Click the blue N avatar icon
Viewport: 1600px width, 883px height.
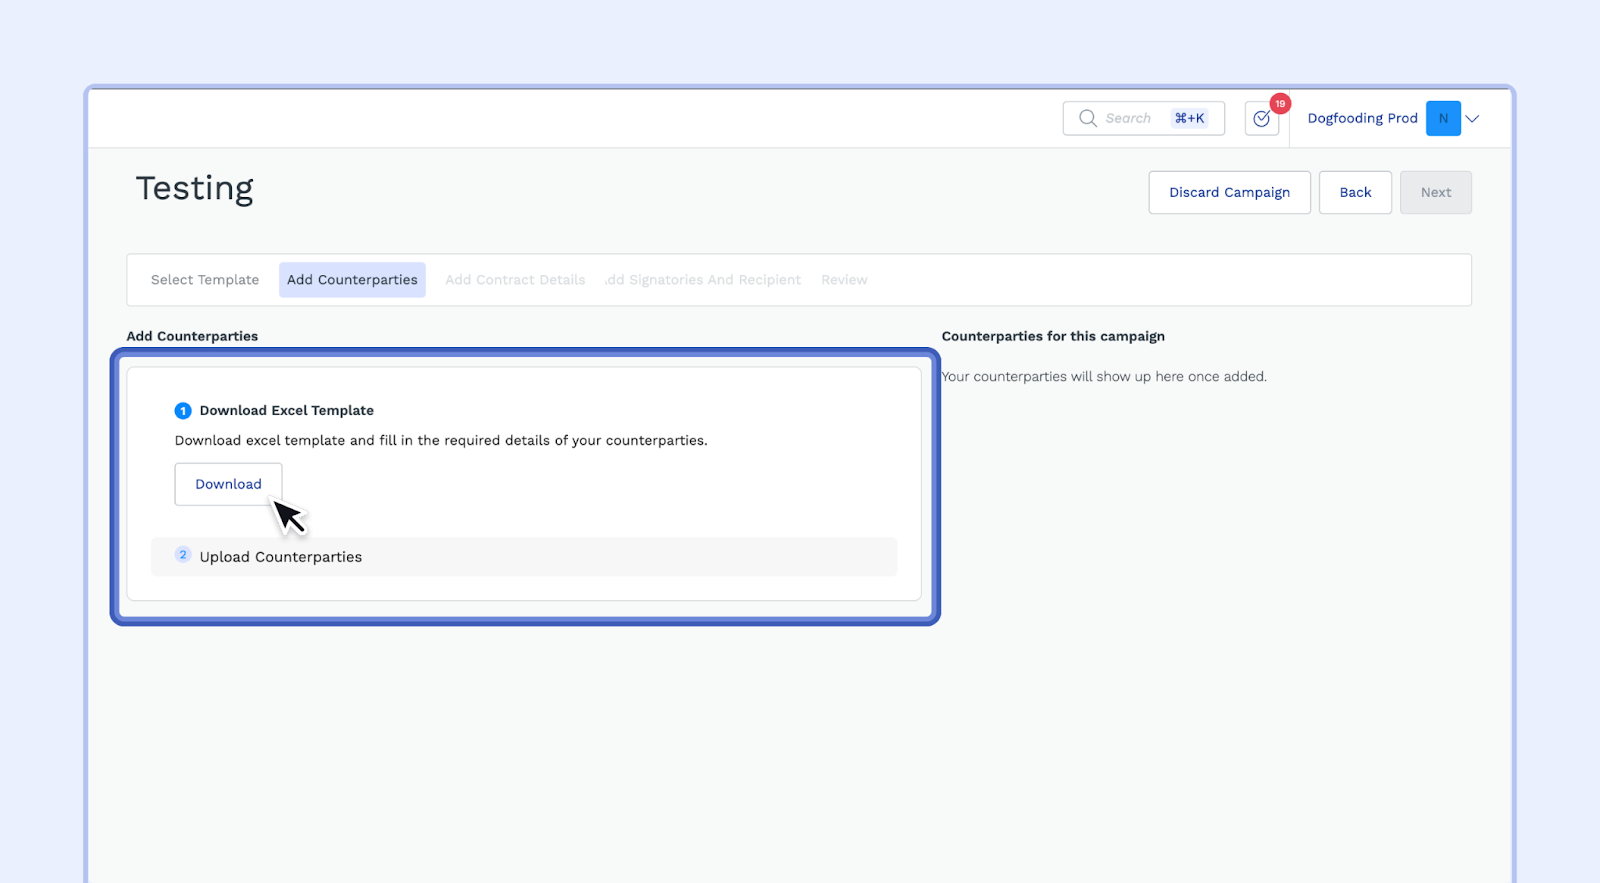pos(1443,118)
